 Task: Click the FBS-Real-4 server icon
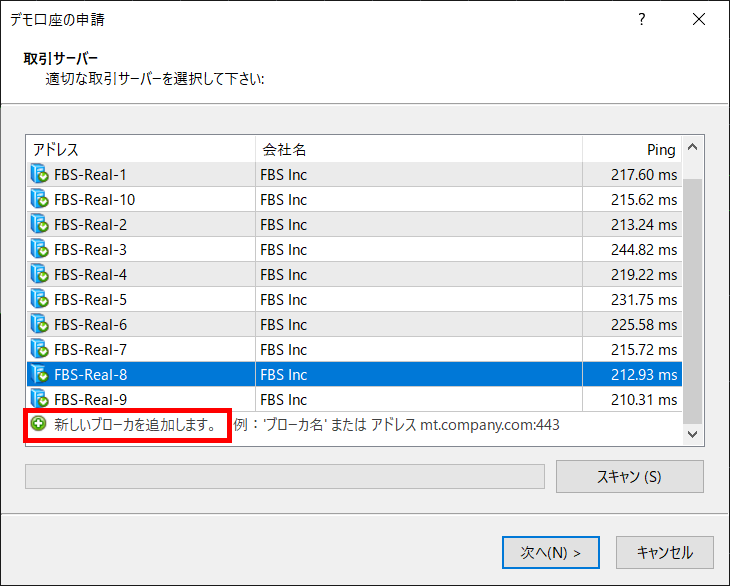point(40,274)
